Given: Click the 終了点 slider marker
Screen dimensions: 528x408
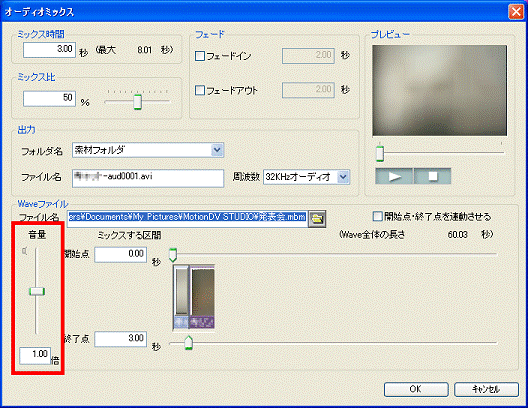Looking at the screenshot, I should point(189,342).
